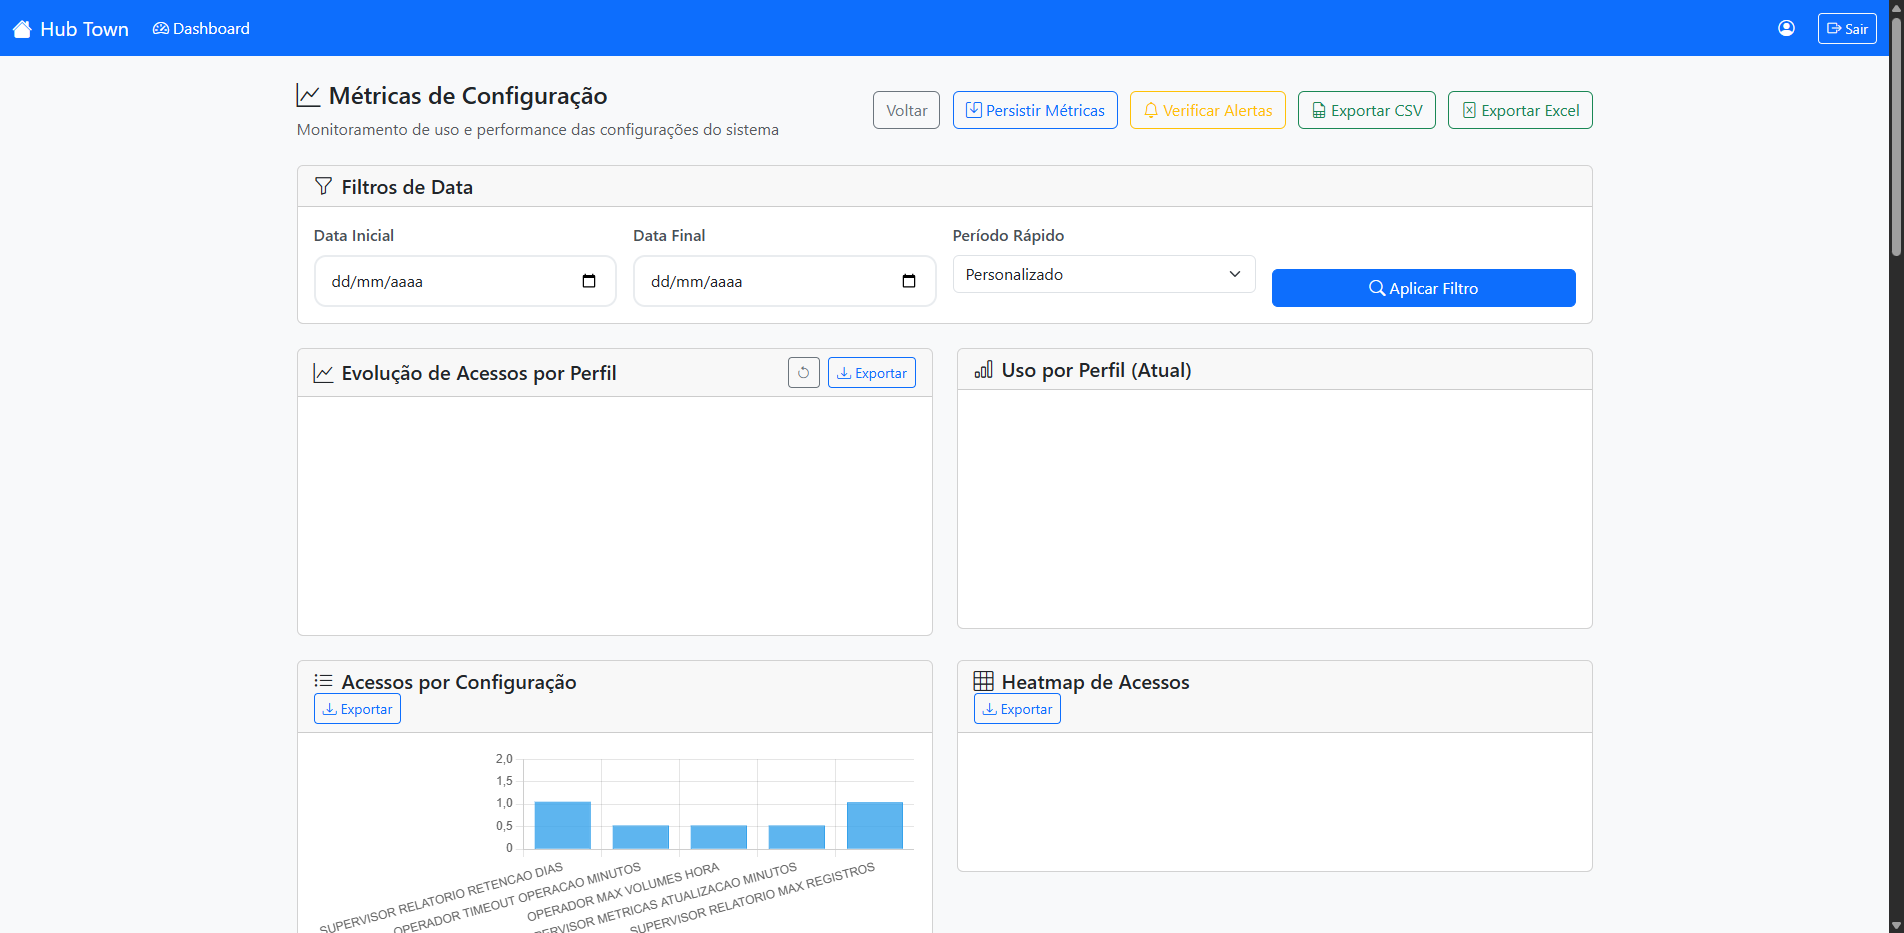
Task: Click the bar chart icon beside Uso por Perfil
Action: click(x=983, y=369)
